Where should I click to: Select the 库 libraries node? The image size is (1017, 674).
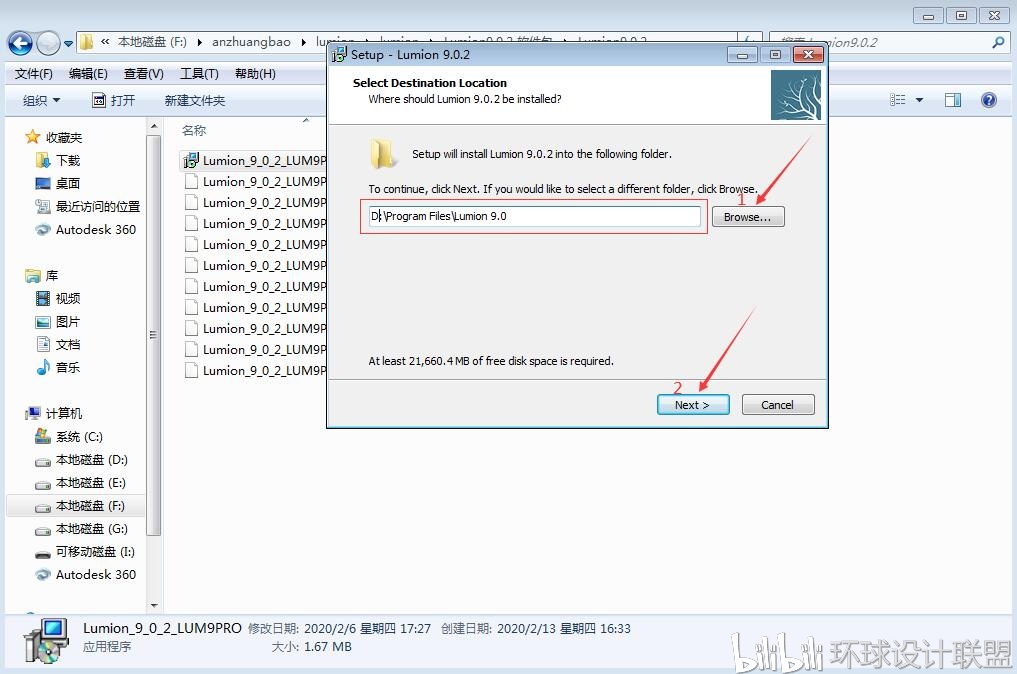click(51, 276)
